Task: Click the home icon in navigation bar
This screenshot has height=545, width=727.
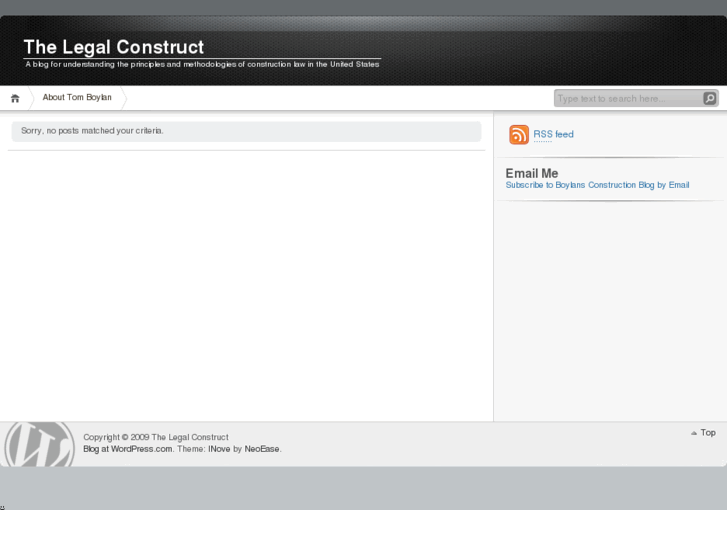Action: pos(15,98)
